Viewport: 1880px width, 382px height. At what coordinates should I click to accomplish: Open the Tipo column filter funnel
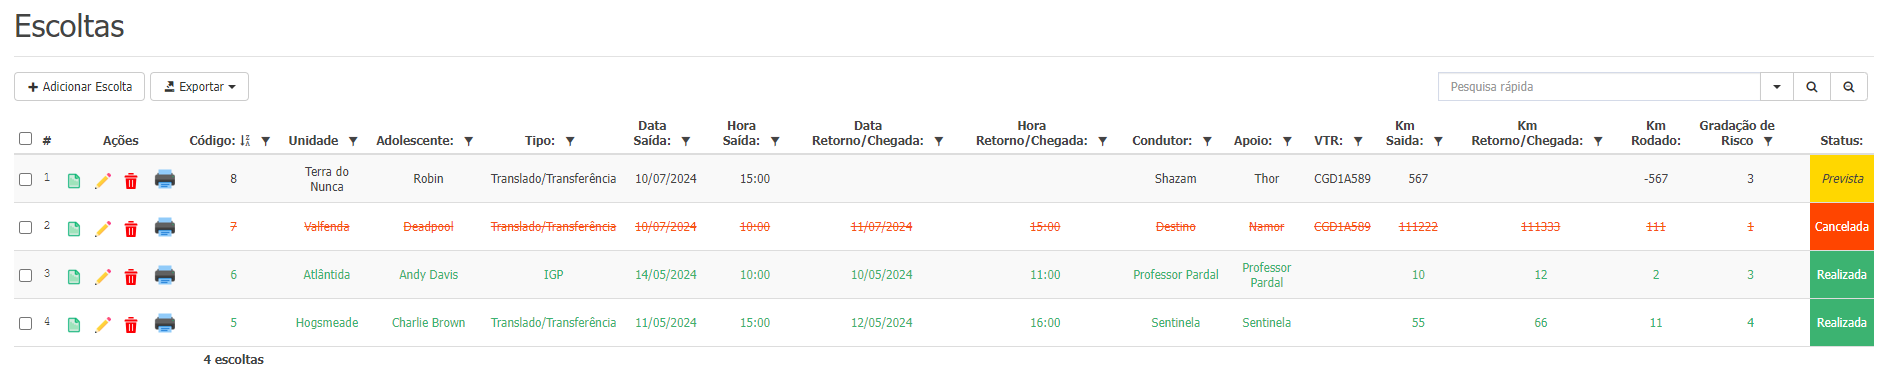pos(570,141)
